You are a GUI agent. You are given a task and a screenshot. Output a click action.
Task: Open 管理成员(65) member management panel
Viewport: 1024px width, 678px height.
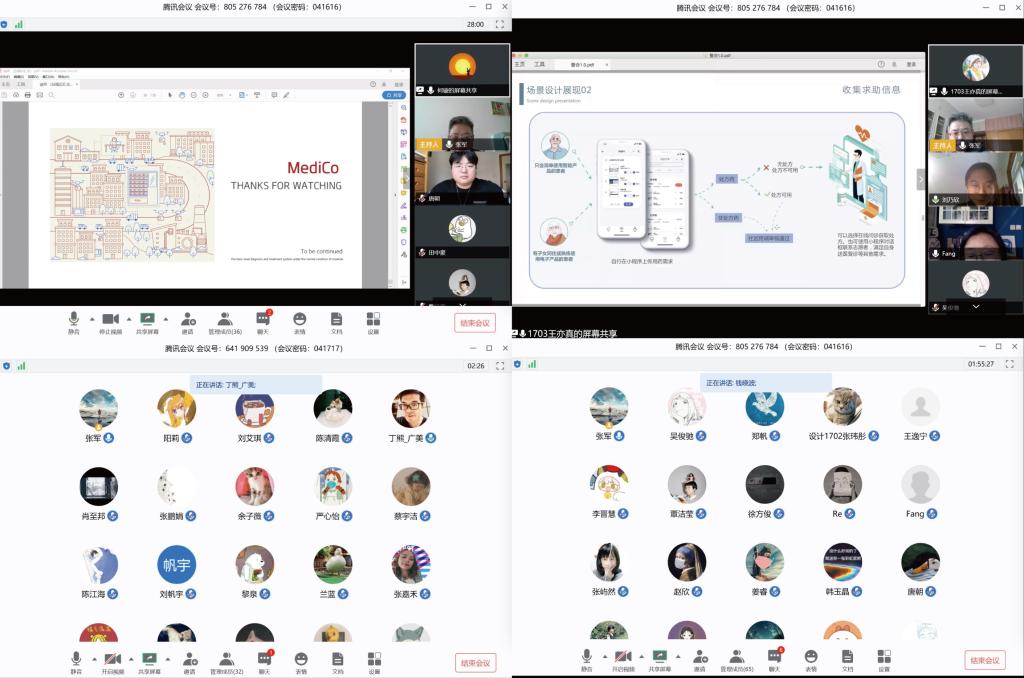pos(736,659)
